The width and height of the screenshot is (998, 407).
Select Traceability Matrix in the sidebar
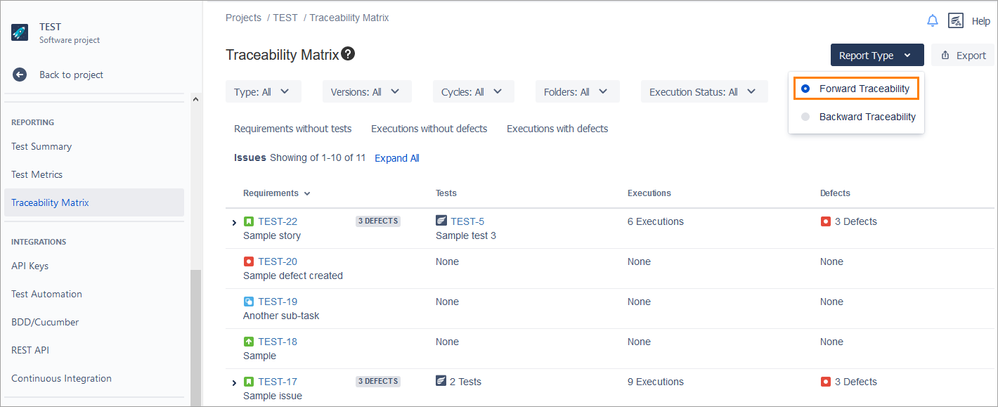(x=94, y=203)
